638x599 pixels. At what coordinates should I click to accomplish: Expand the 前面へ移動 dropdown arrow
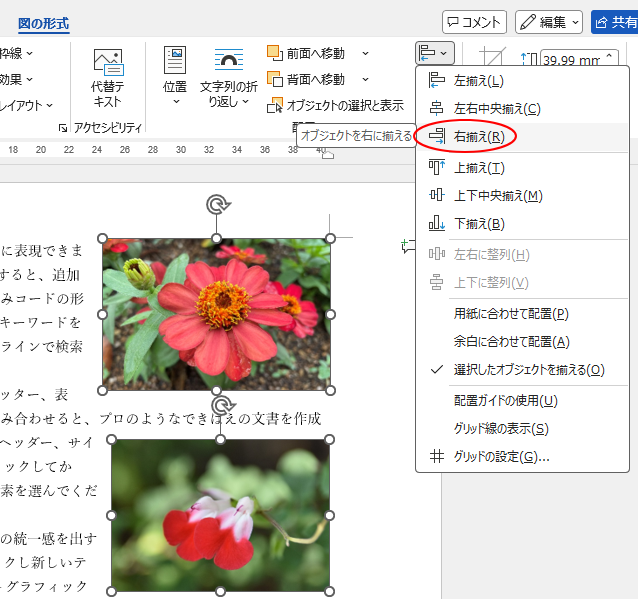[365, 53]
